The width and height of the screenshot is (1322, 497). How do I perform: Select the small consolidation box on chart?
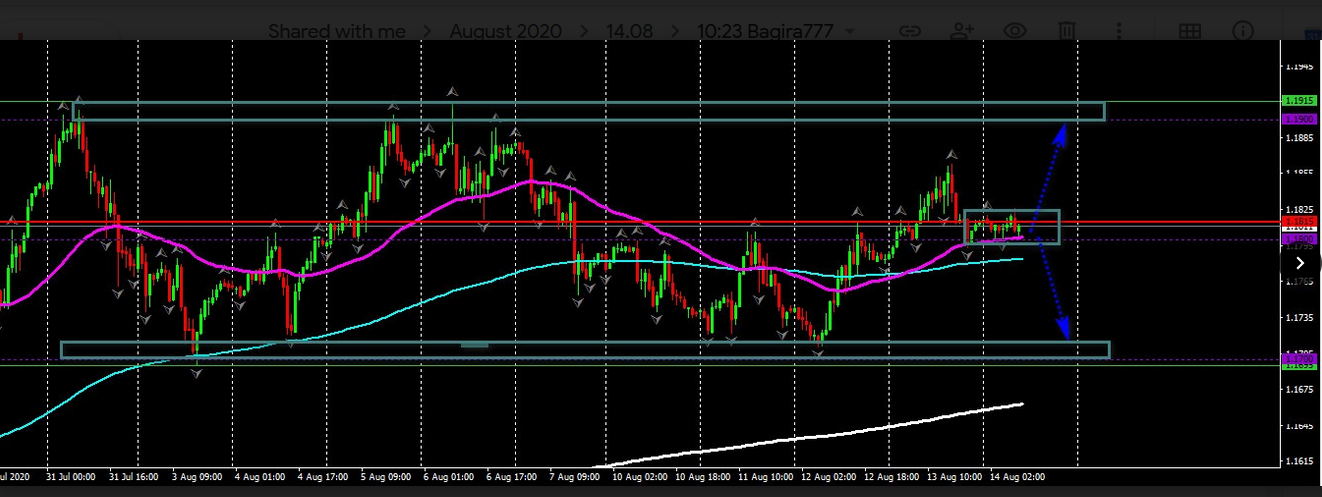[x=1011, y=227]
